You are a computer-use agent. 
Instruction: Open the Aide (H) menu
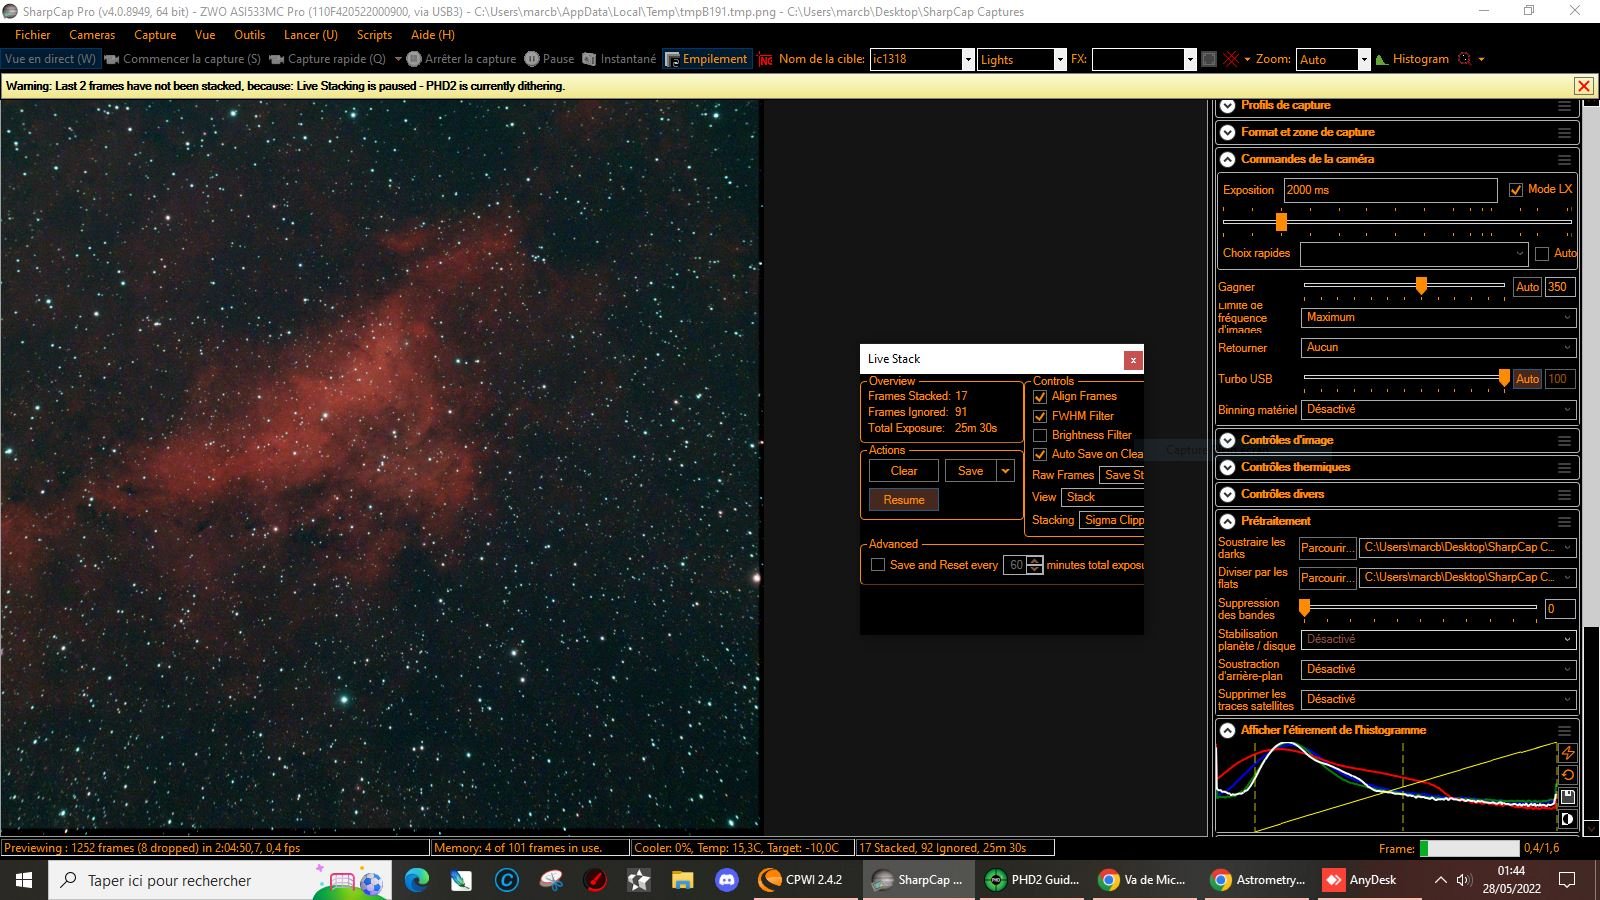click(433, 35)
